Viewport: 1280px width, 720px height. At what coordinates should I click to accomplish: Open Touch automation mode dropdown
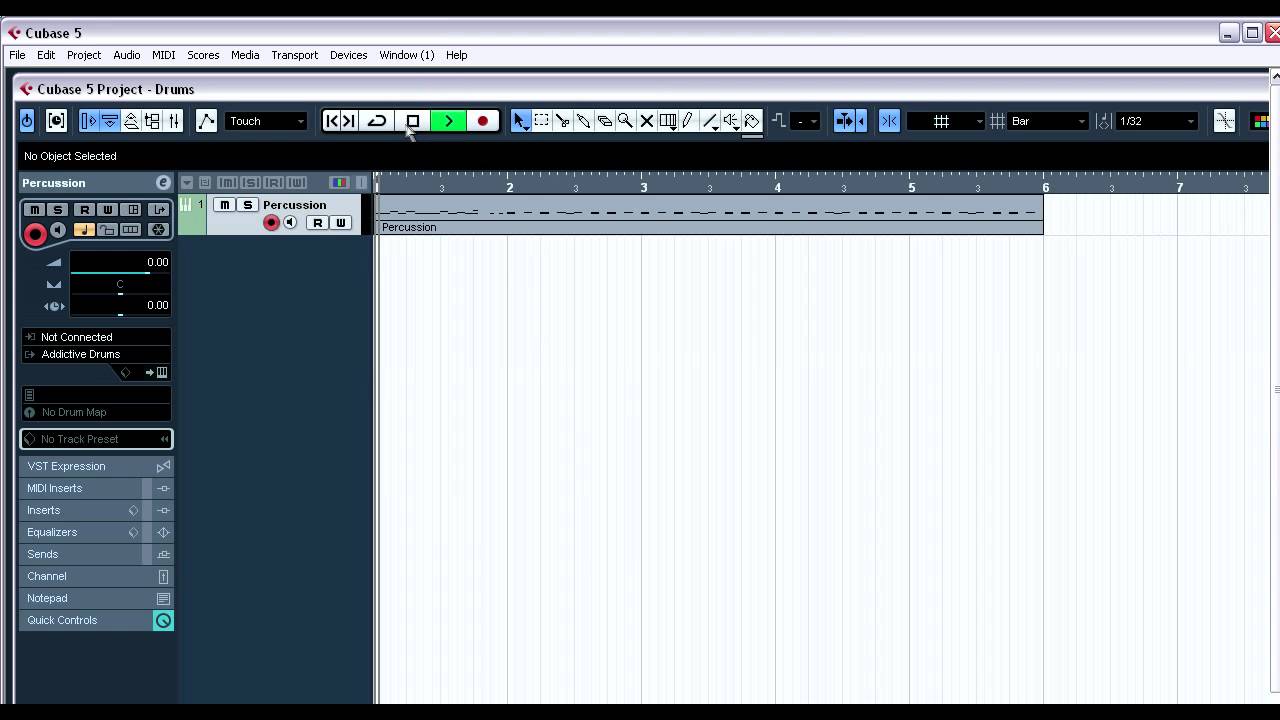265,121
